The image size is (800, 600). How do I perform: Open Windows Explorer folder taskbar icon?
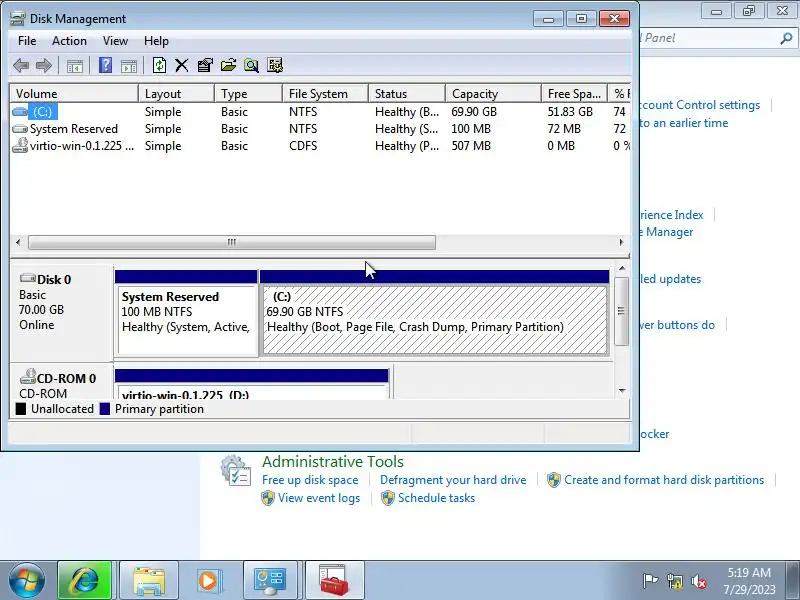(149, 581)
